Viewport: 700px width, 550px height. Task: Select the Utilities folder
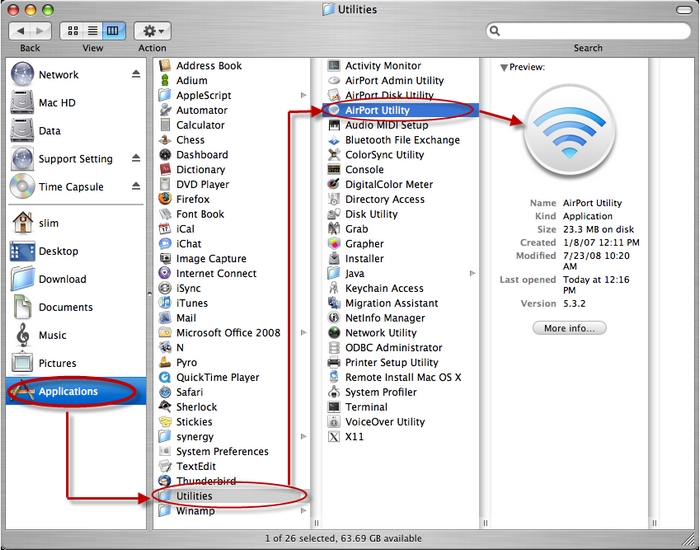tap(231, 496)
